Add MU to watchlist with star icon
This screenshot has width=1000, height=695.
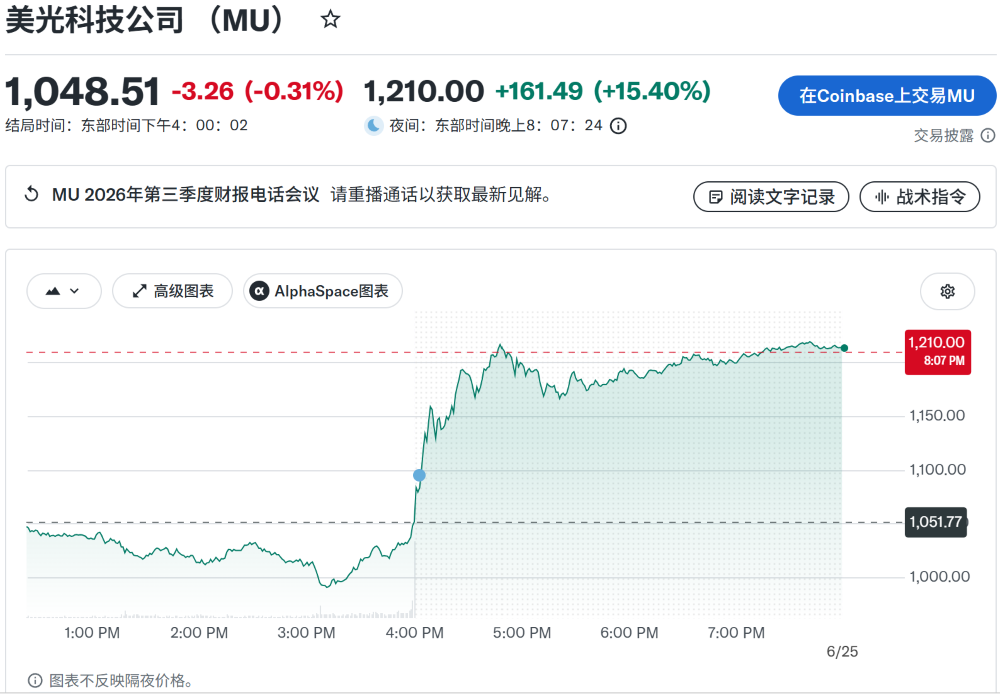330,19
